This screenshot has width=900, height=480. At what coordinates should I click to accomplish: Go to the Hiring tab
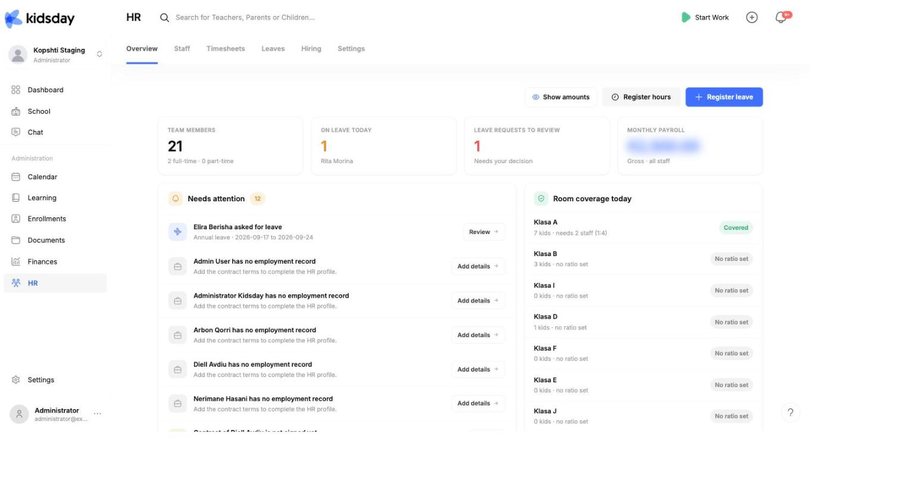[x=311, y=49]
